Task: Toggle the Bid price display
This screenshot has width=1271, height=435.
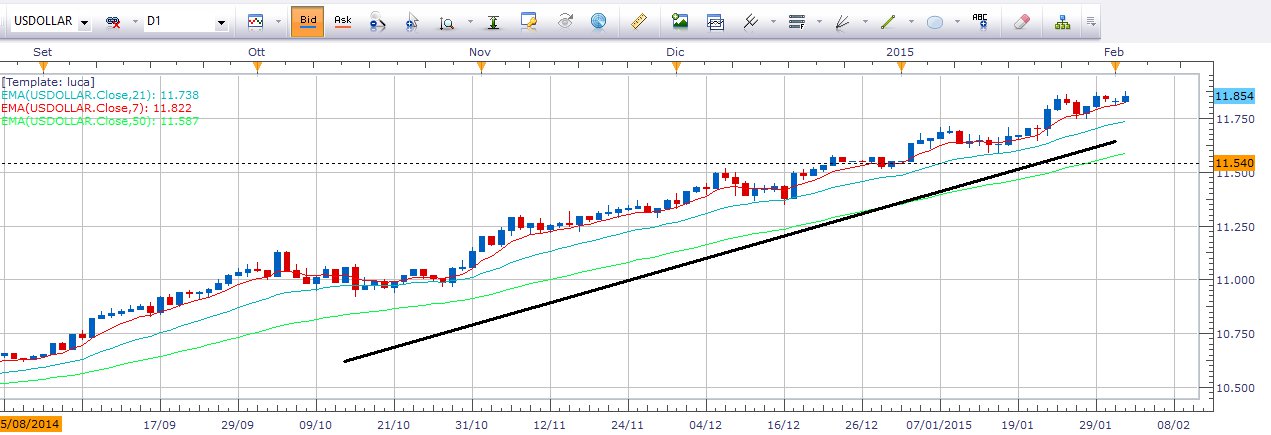Action: point(307,20)
